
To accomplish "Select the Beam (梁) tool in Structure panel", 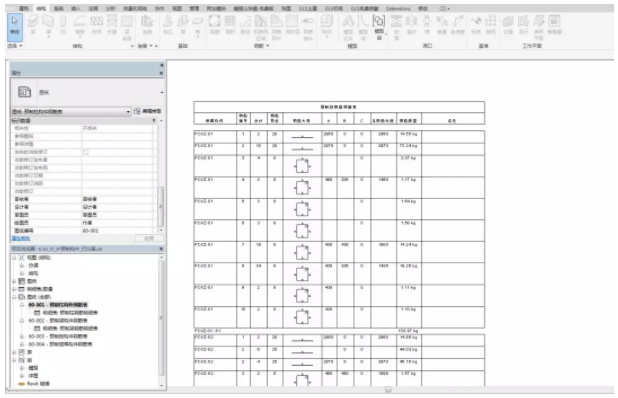I will 33,25.
